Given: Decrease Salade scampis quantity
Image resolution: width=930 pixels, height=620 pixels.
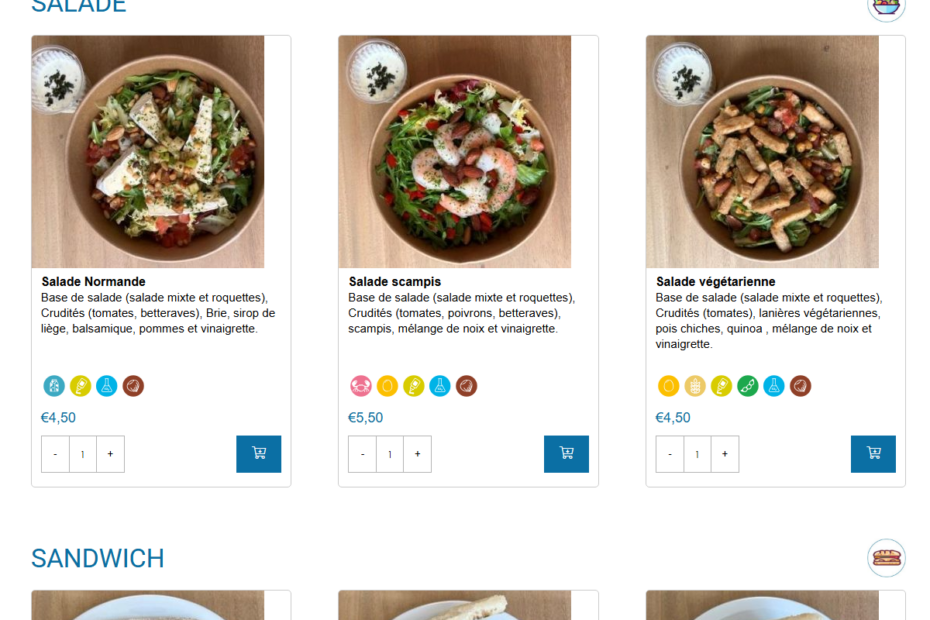Looking at the screenshot, I should (362, 454).
